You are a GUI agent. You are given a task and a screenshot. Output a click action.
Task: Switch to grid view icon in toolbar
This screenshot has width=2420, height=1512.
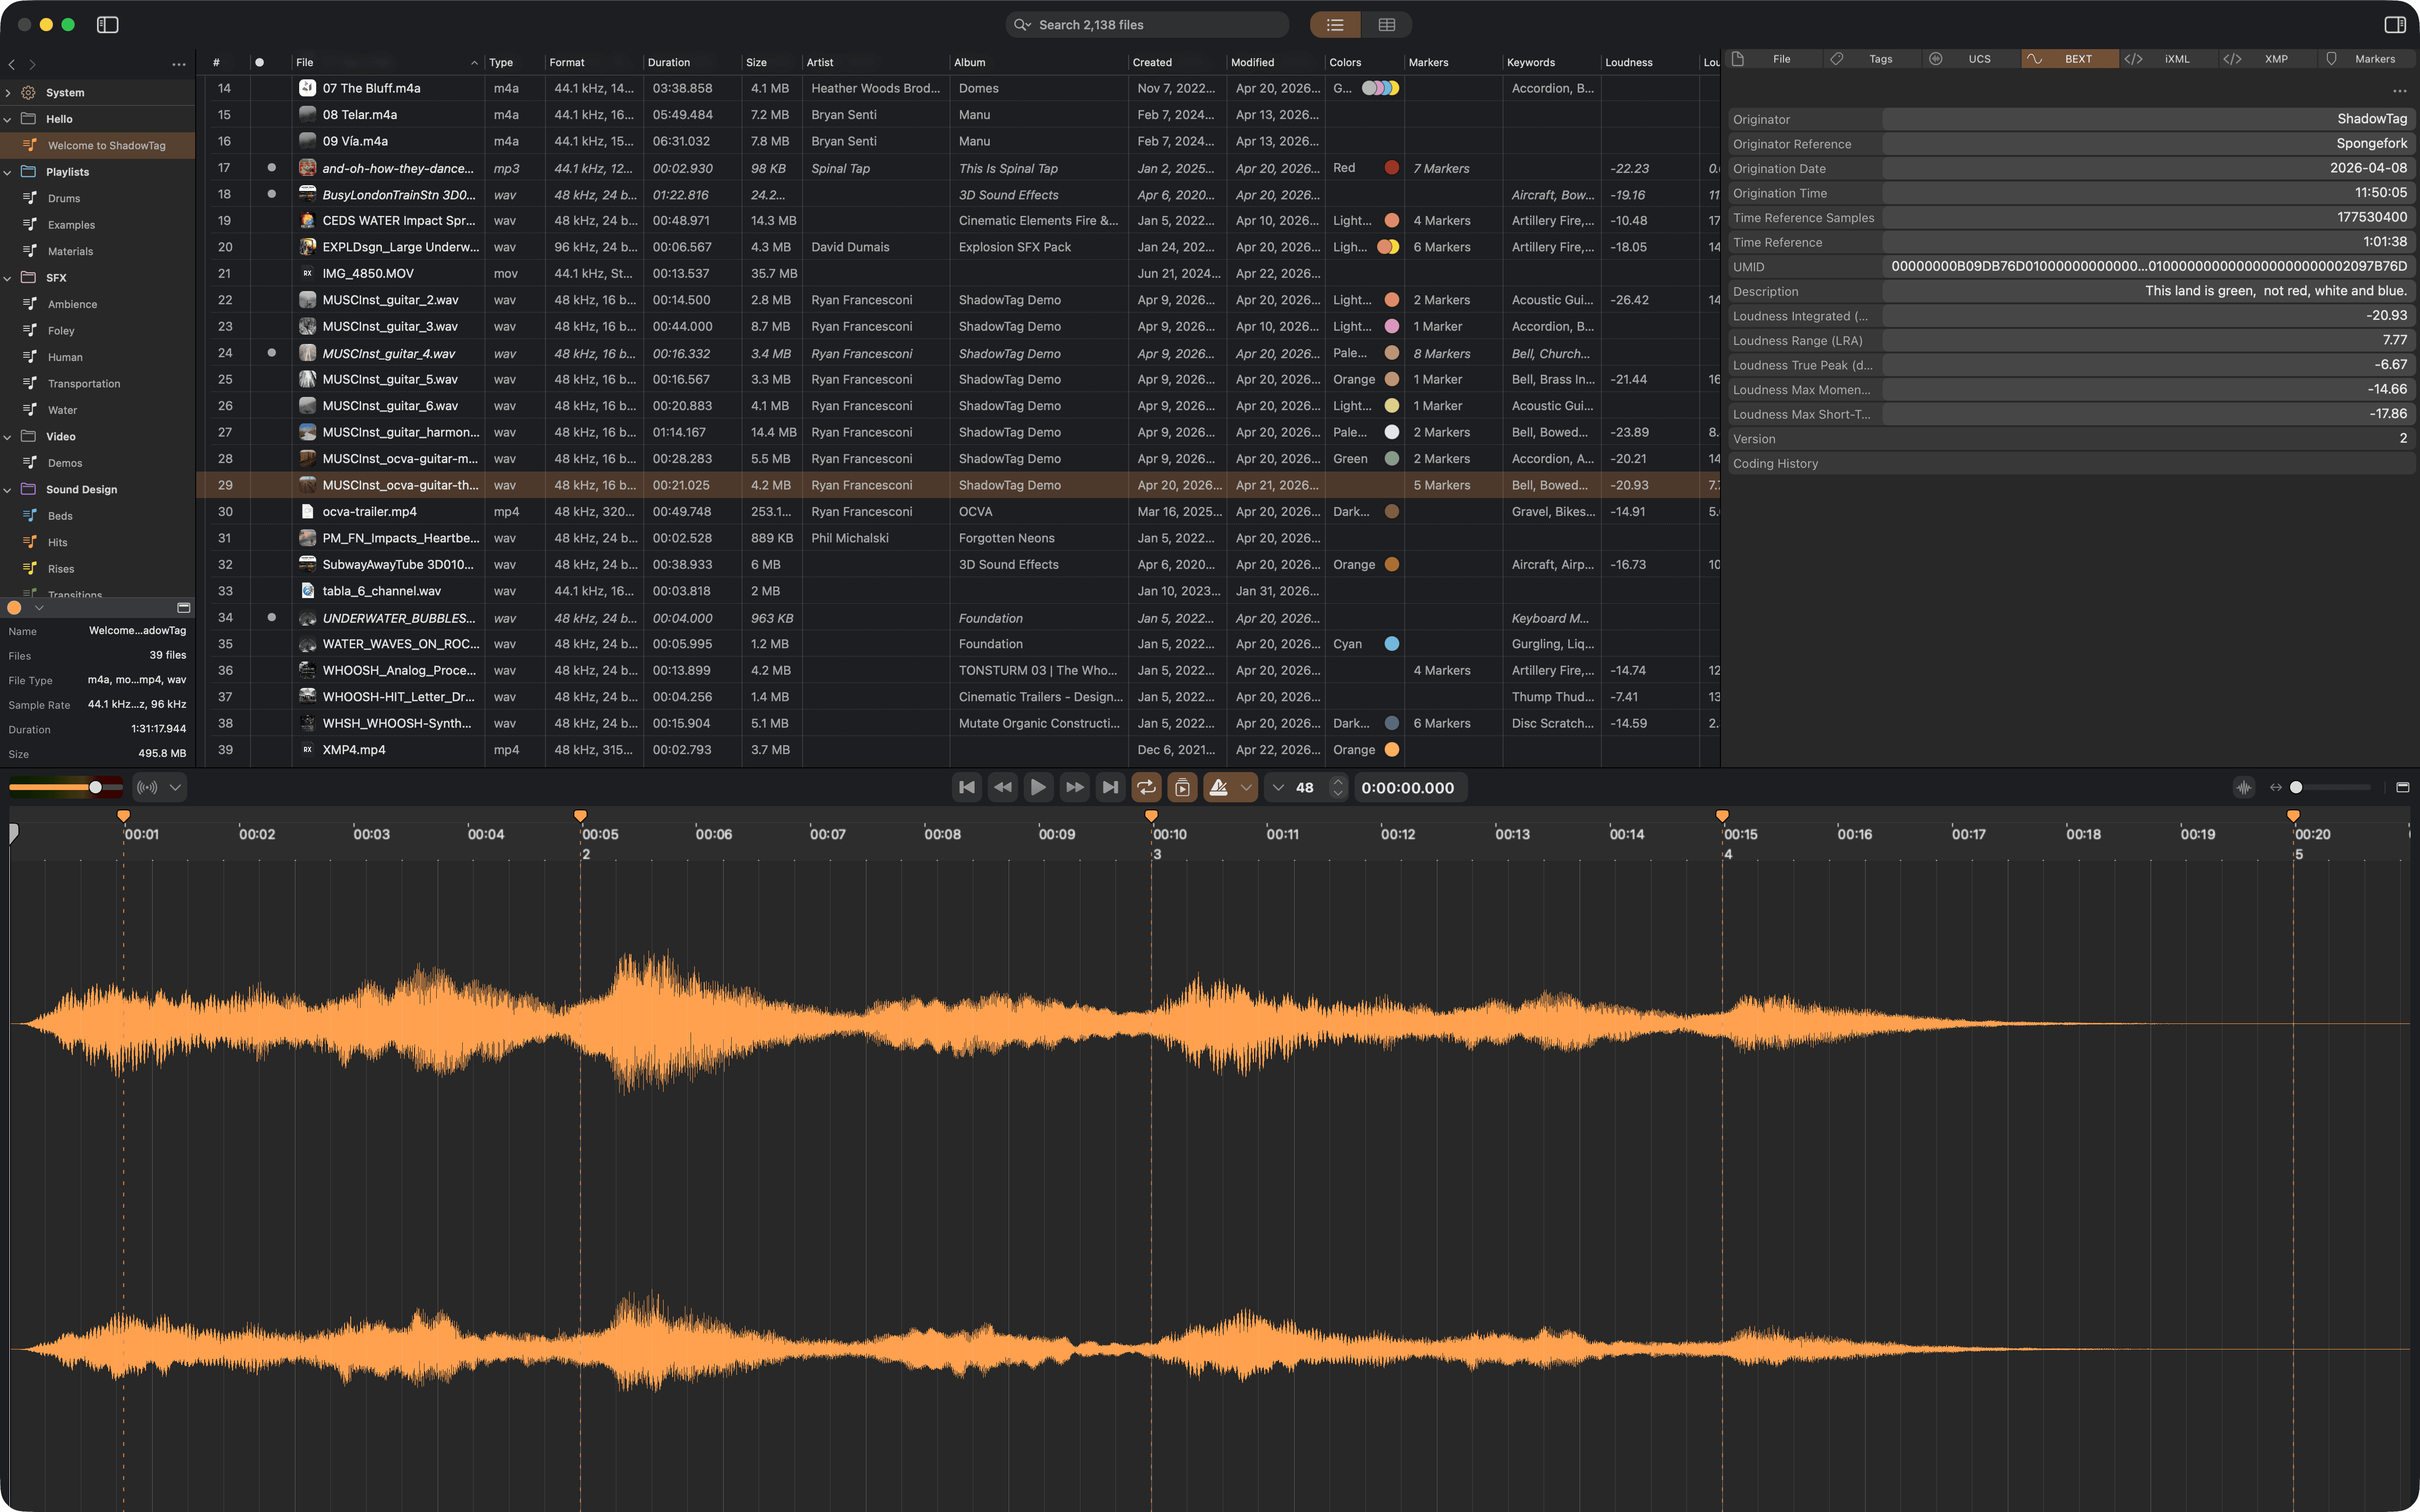click(x=1386, y=24)
